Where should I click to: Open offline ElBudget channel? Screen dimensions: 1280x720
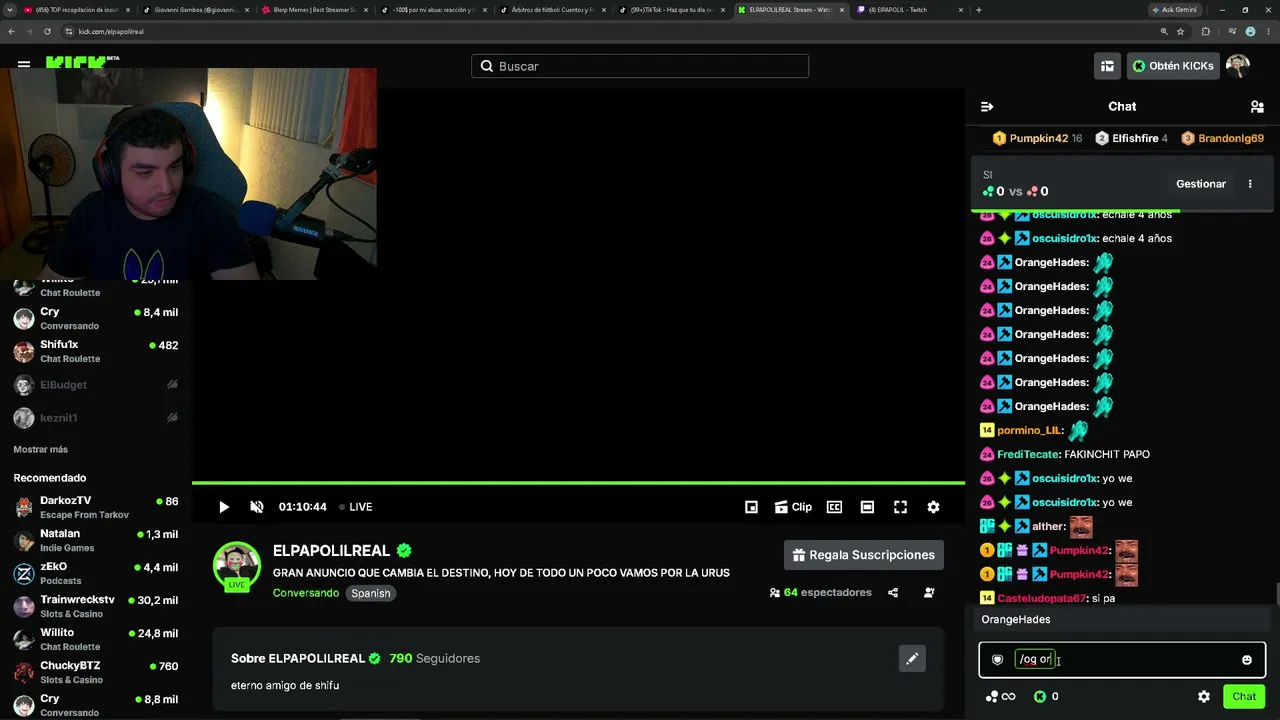pyautogui.click(x=96, y=385)
